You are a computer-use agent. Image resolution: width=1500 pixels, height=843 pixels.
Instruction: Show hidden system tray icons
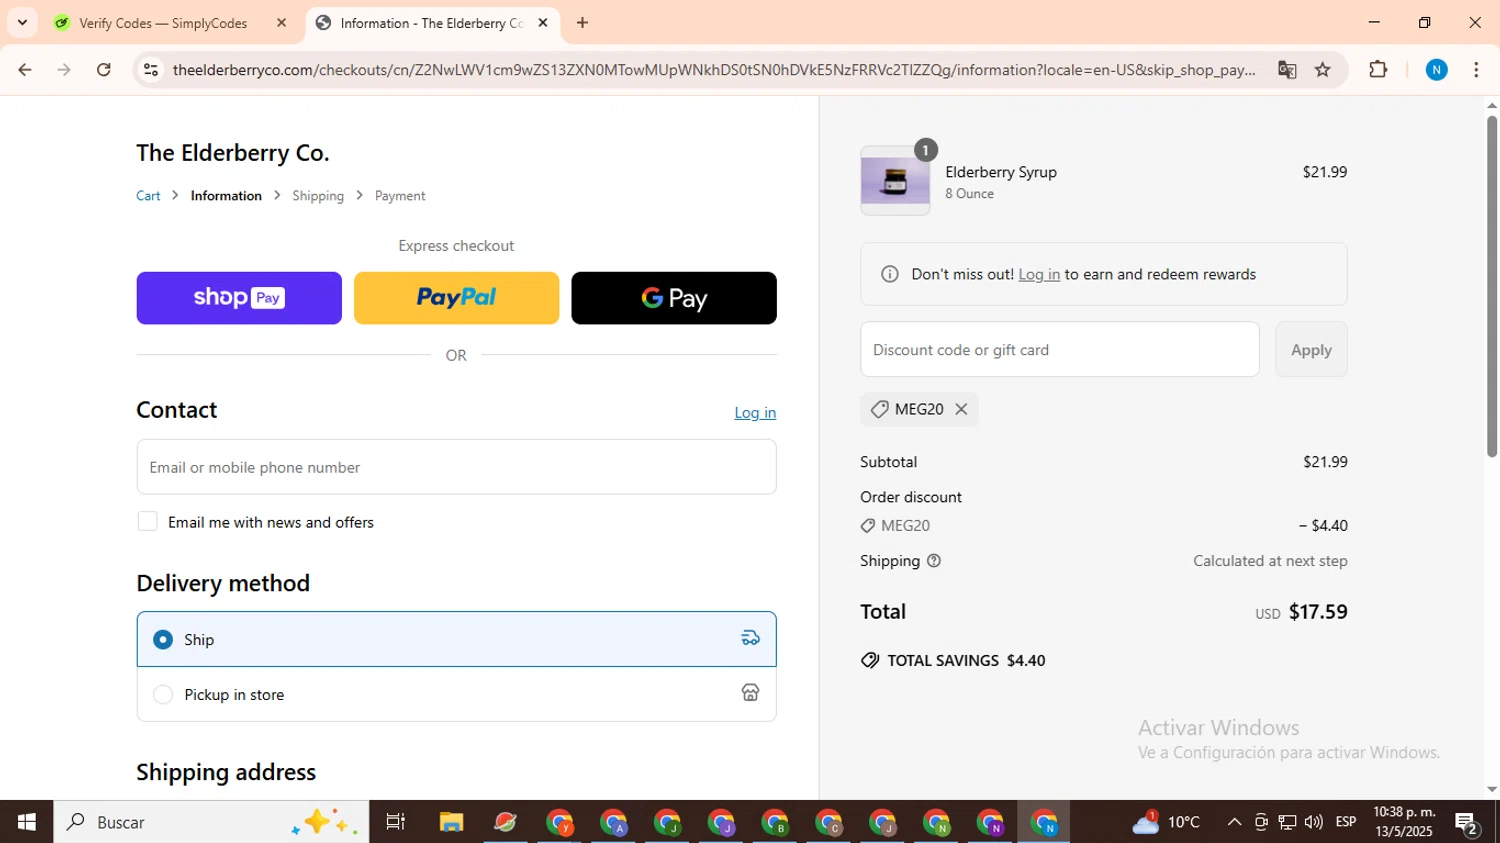1234,822
